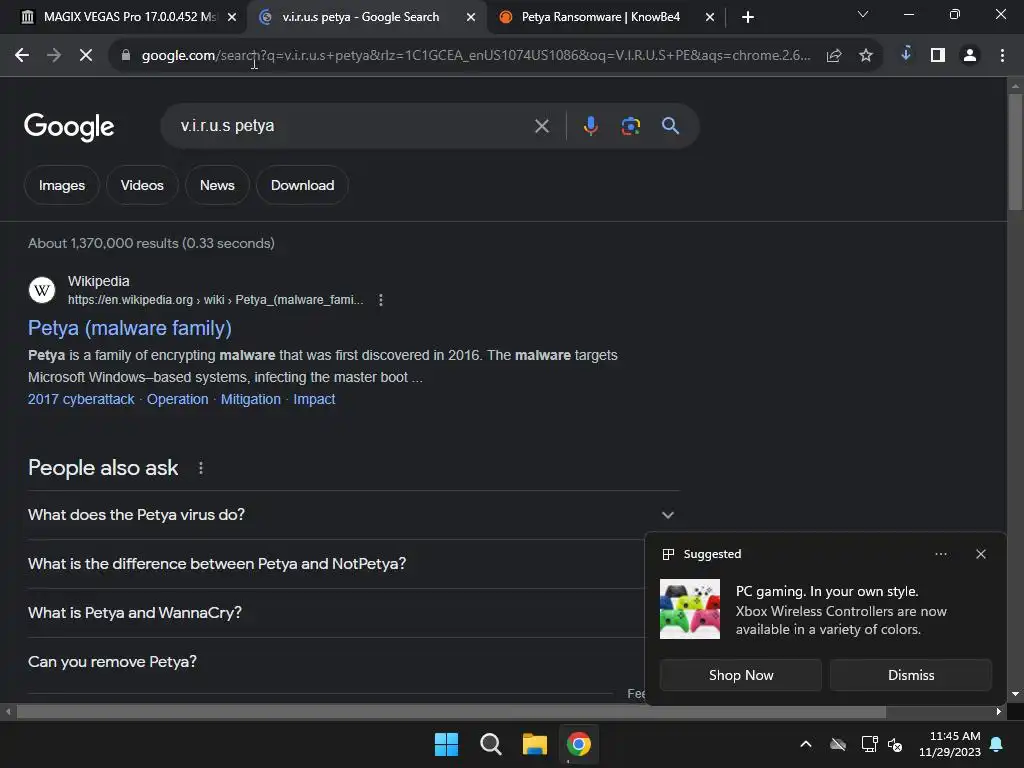Show hidden system tray icons
The height and width of the screenshot is (768, 1024).
click(806, 744)
